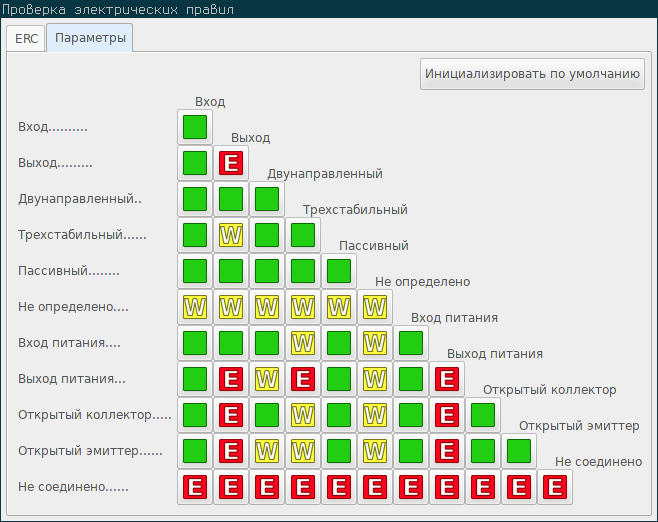The height and width of the screenshot is (522, 658).
Task: Click warning in Выход питания row, Двунаправленный column
Action: click(x=267, y=379)
